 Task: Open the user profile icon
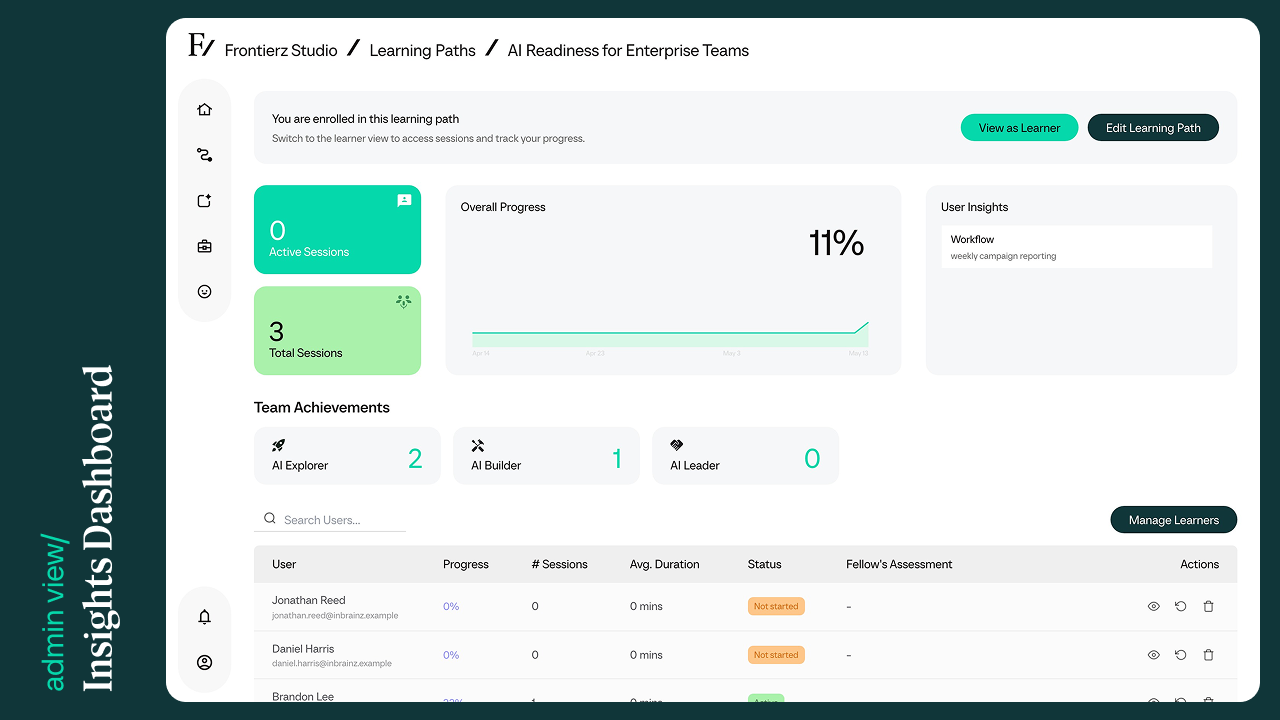[205, 662]
